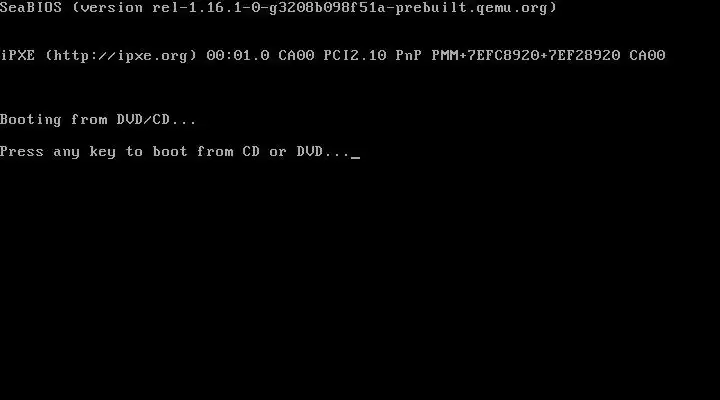Click the SeaBIOS version text line
Viewport: 720px width, 400px height.
[278, 8]
